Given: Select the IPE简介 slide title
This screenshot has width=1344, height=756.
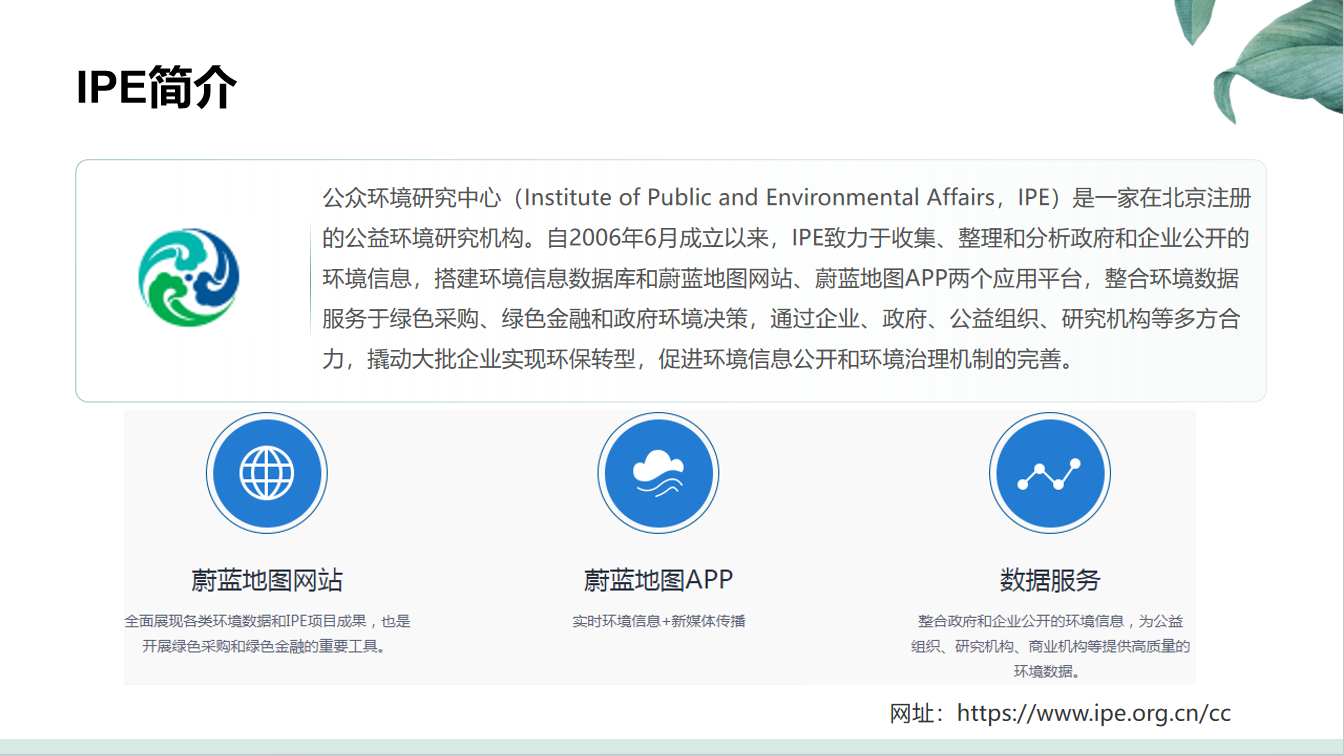Looking at the screenshot, I should point(157,88).
